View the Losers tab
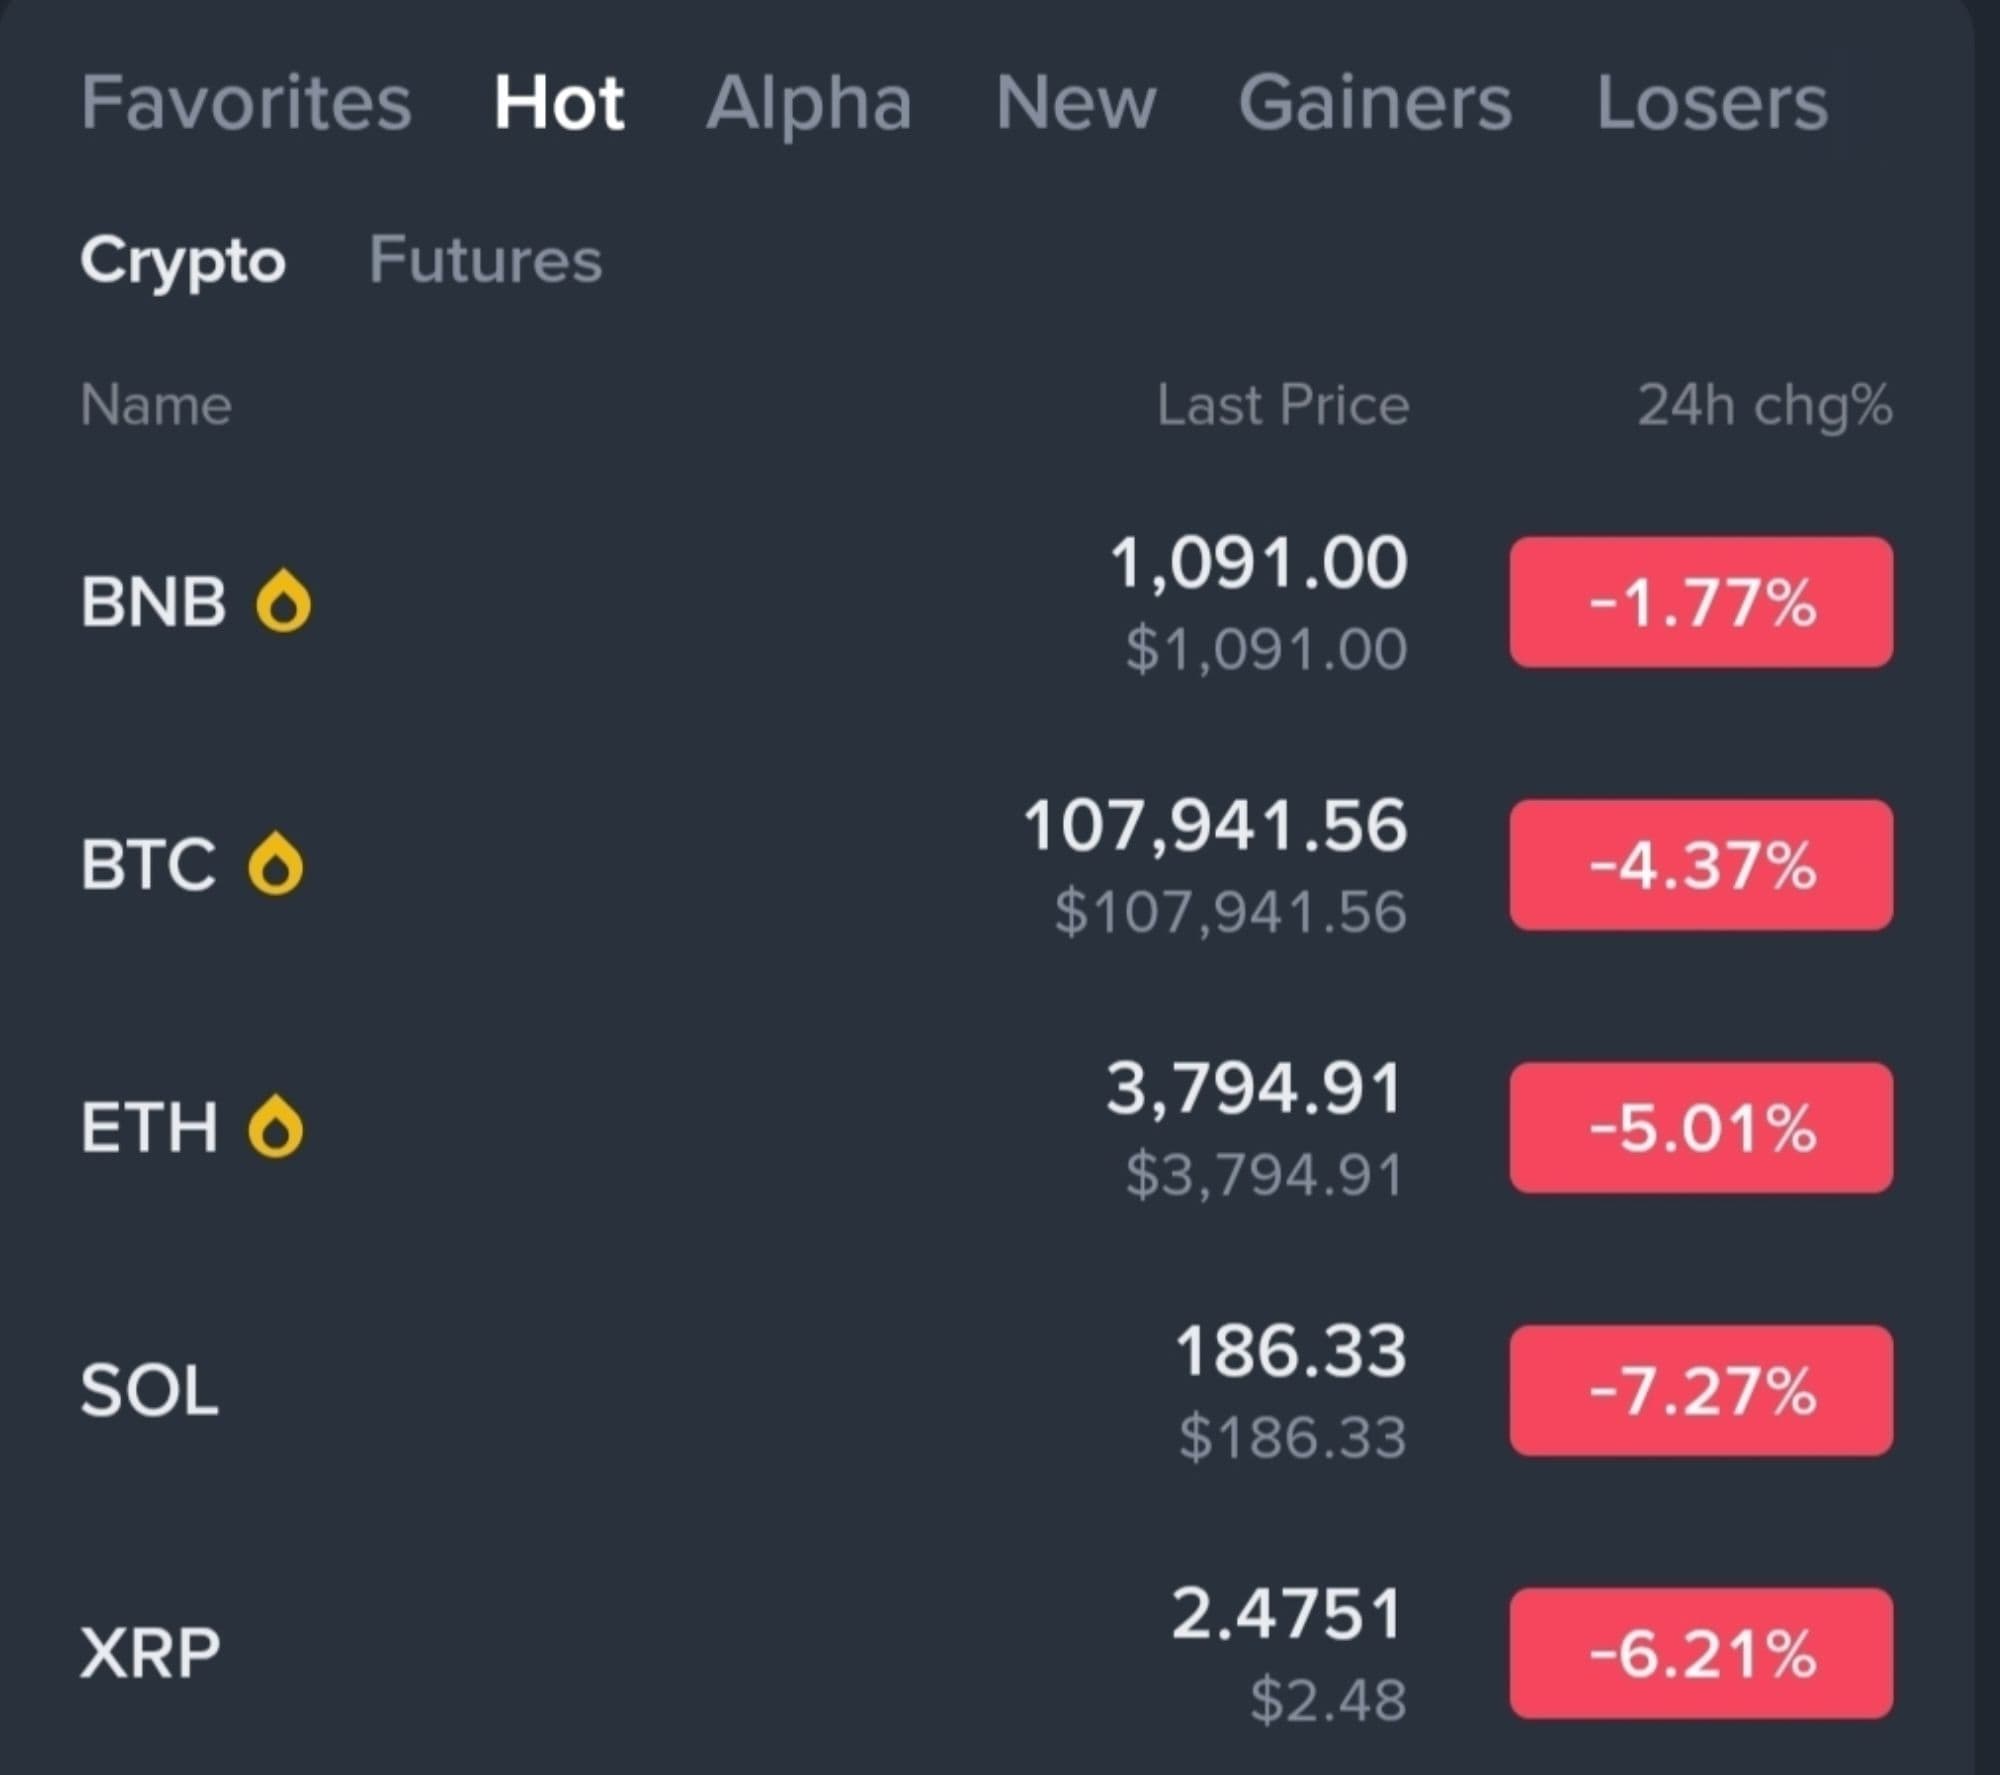 (1711, 103)
